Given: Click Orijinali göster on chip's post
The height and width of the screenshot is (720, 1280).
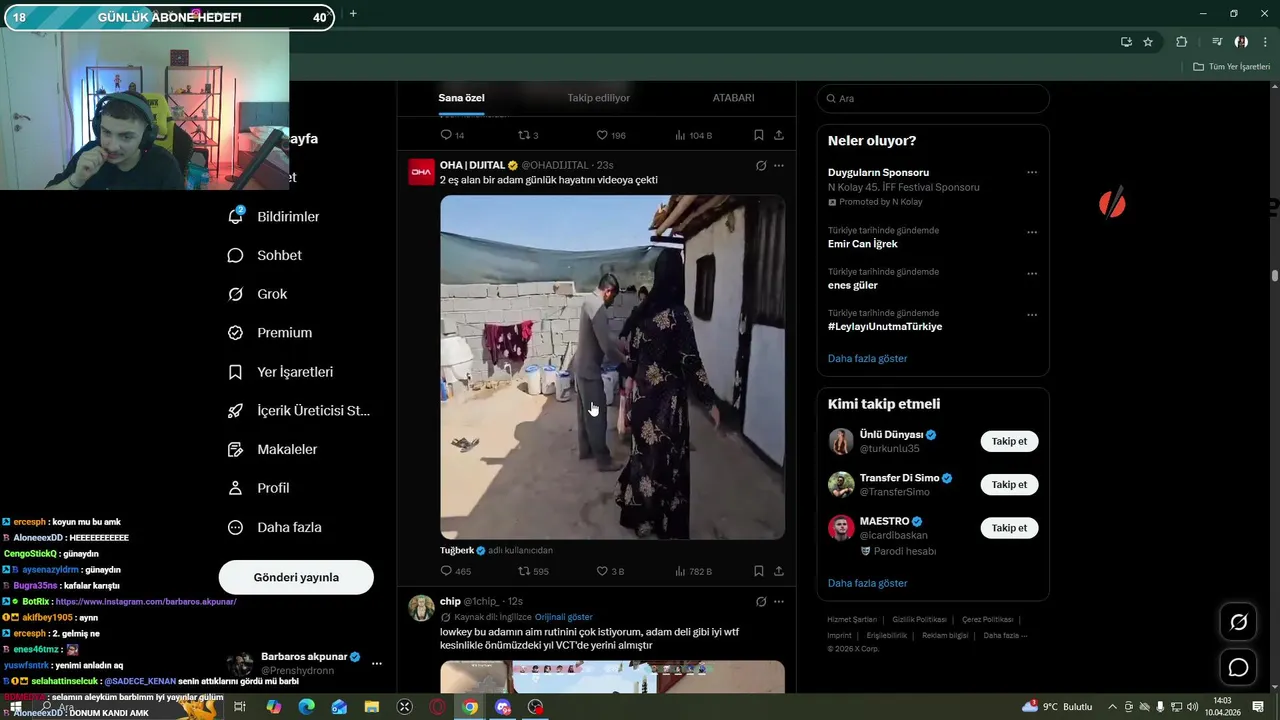Looking at the screenshot, I should pos(563,617).
